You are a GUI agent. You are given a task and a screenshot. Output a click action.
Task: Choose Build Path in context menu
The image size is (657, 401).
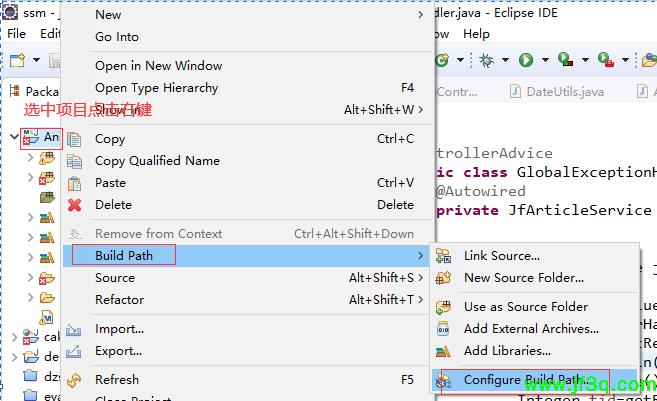(124, 255)
